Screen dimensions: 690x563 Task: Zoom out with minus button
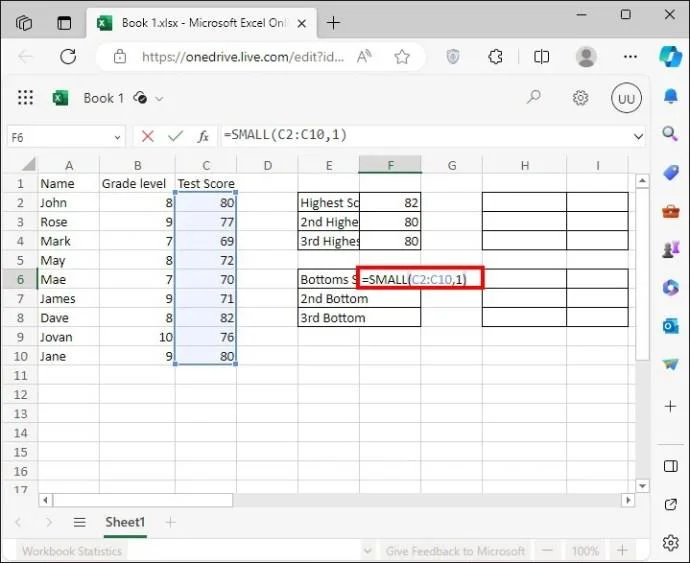pyautogui.click(x=547, y=551)
